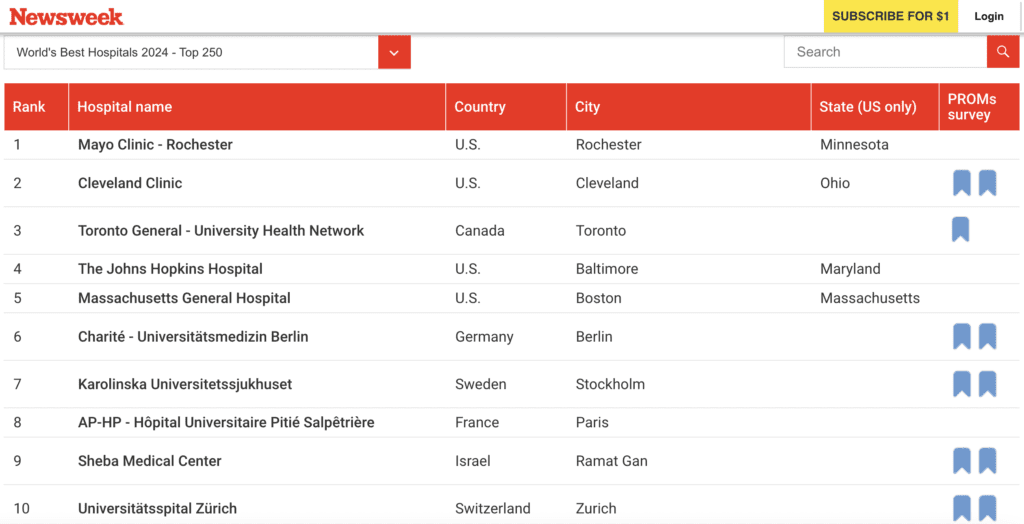Click Charité's second PROMs ribbon icon
Image resolution: width=1024 pixels, height=524 pixels.
(987, 336)
